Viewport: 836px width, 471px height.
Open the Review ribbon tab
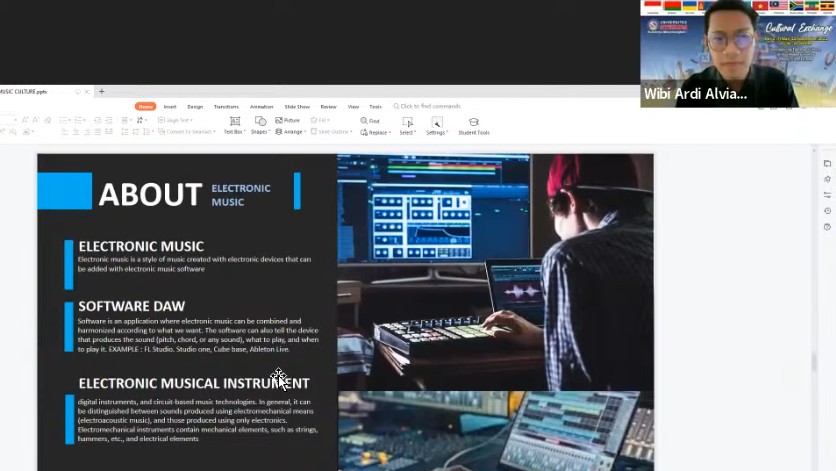coord(328,107)
